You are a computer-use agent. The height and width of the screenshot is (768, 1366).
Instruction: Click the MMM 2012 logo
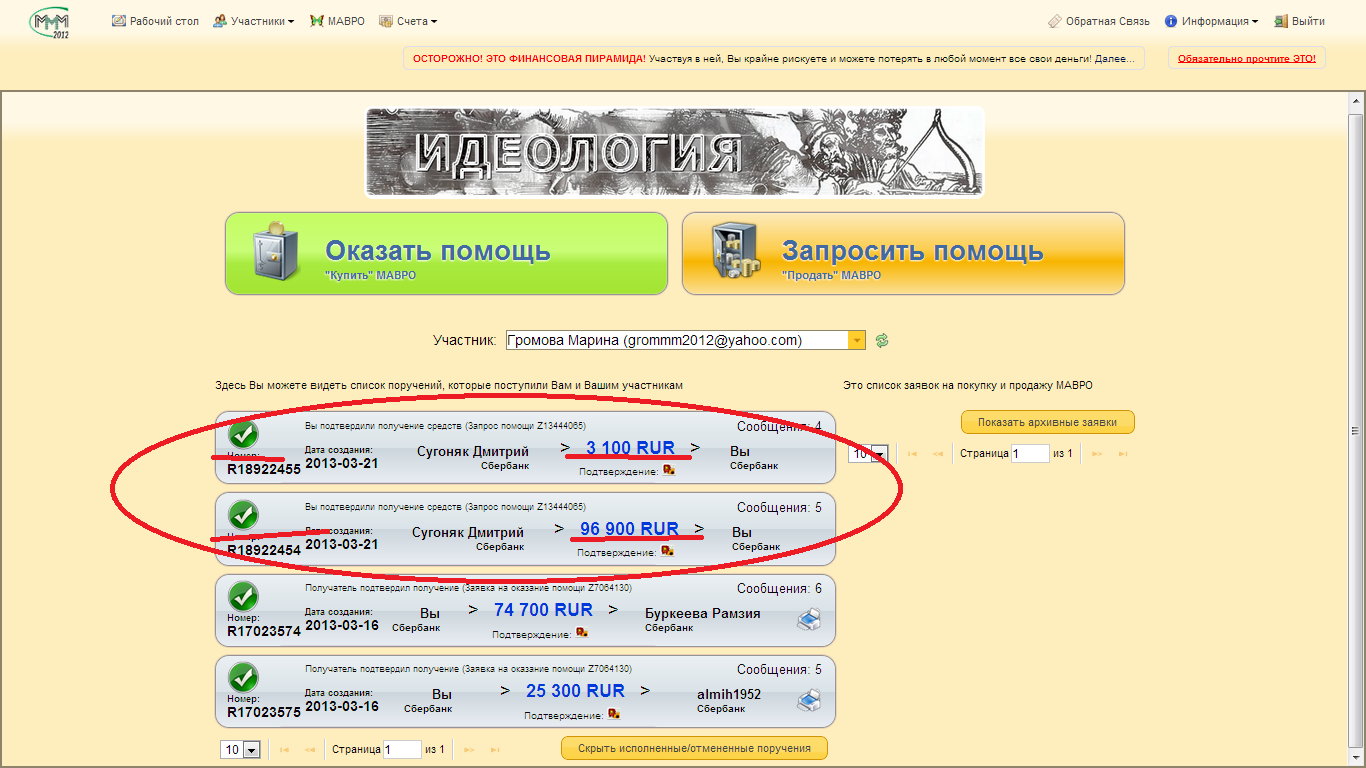click(x=50, y=21)
